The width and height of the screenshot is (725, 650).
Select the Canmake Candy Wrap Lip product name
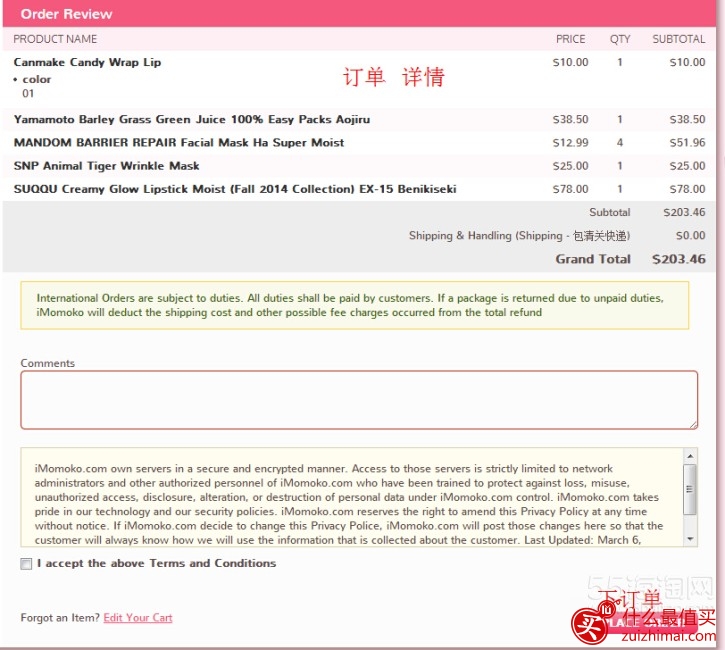coord(87,62)
